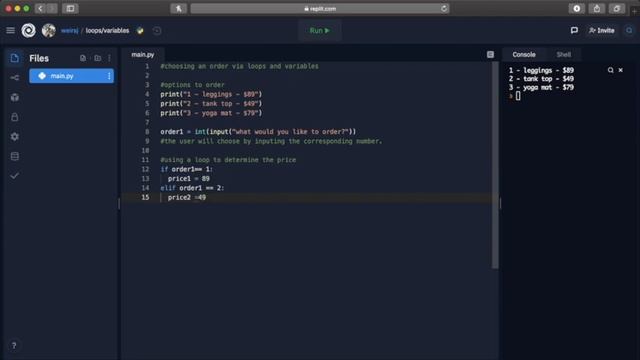Open the browser downloads icon
The image size is (640, 360).
click(576, 8)
